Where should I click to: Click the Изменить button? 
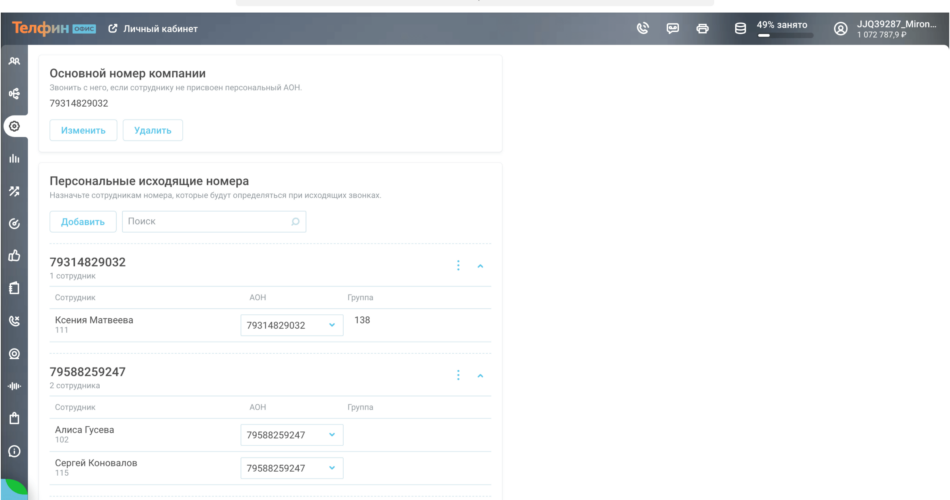83,130
